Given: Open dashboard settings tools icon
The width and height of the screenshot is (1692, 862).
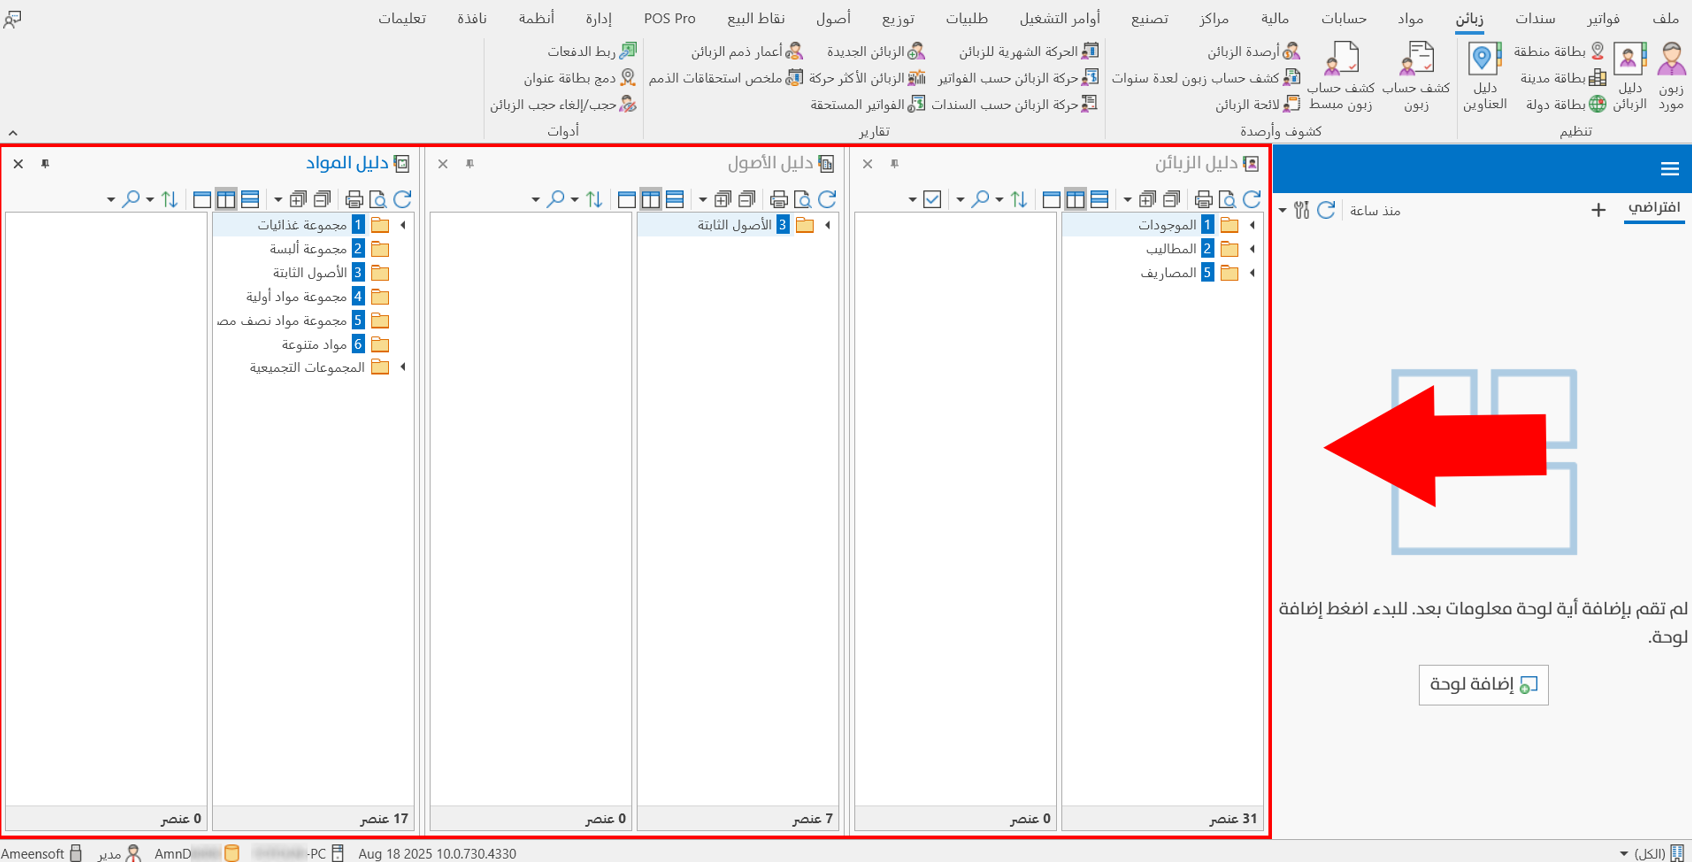Looking at the screenshot, I should click(x=1301, y=210).
